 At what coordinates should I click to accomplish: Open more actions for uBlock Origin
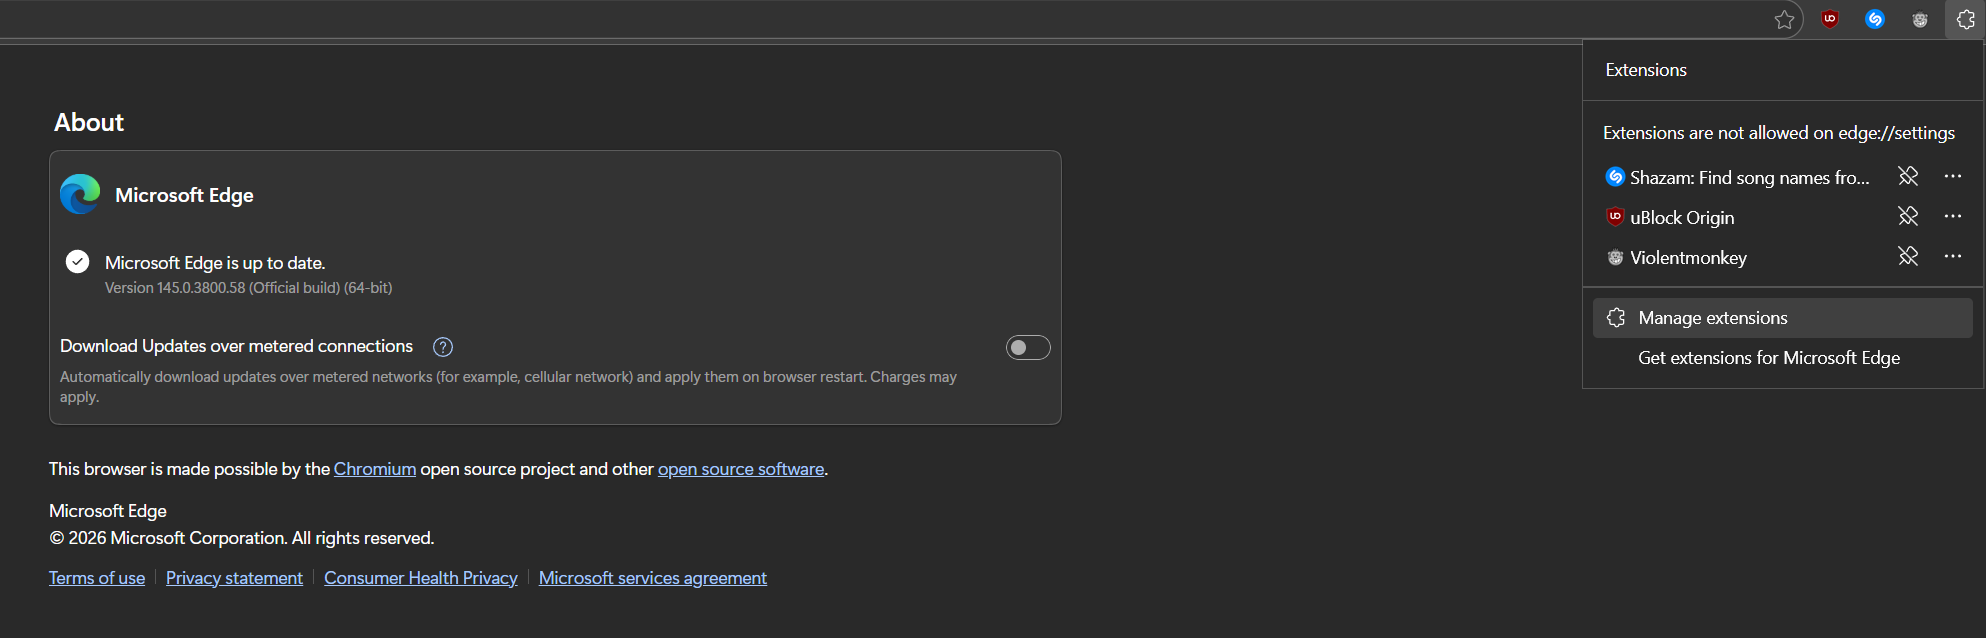tap(1953, 217)
